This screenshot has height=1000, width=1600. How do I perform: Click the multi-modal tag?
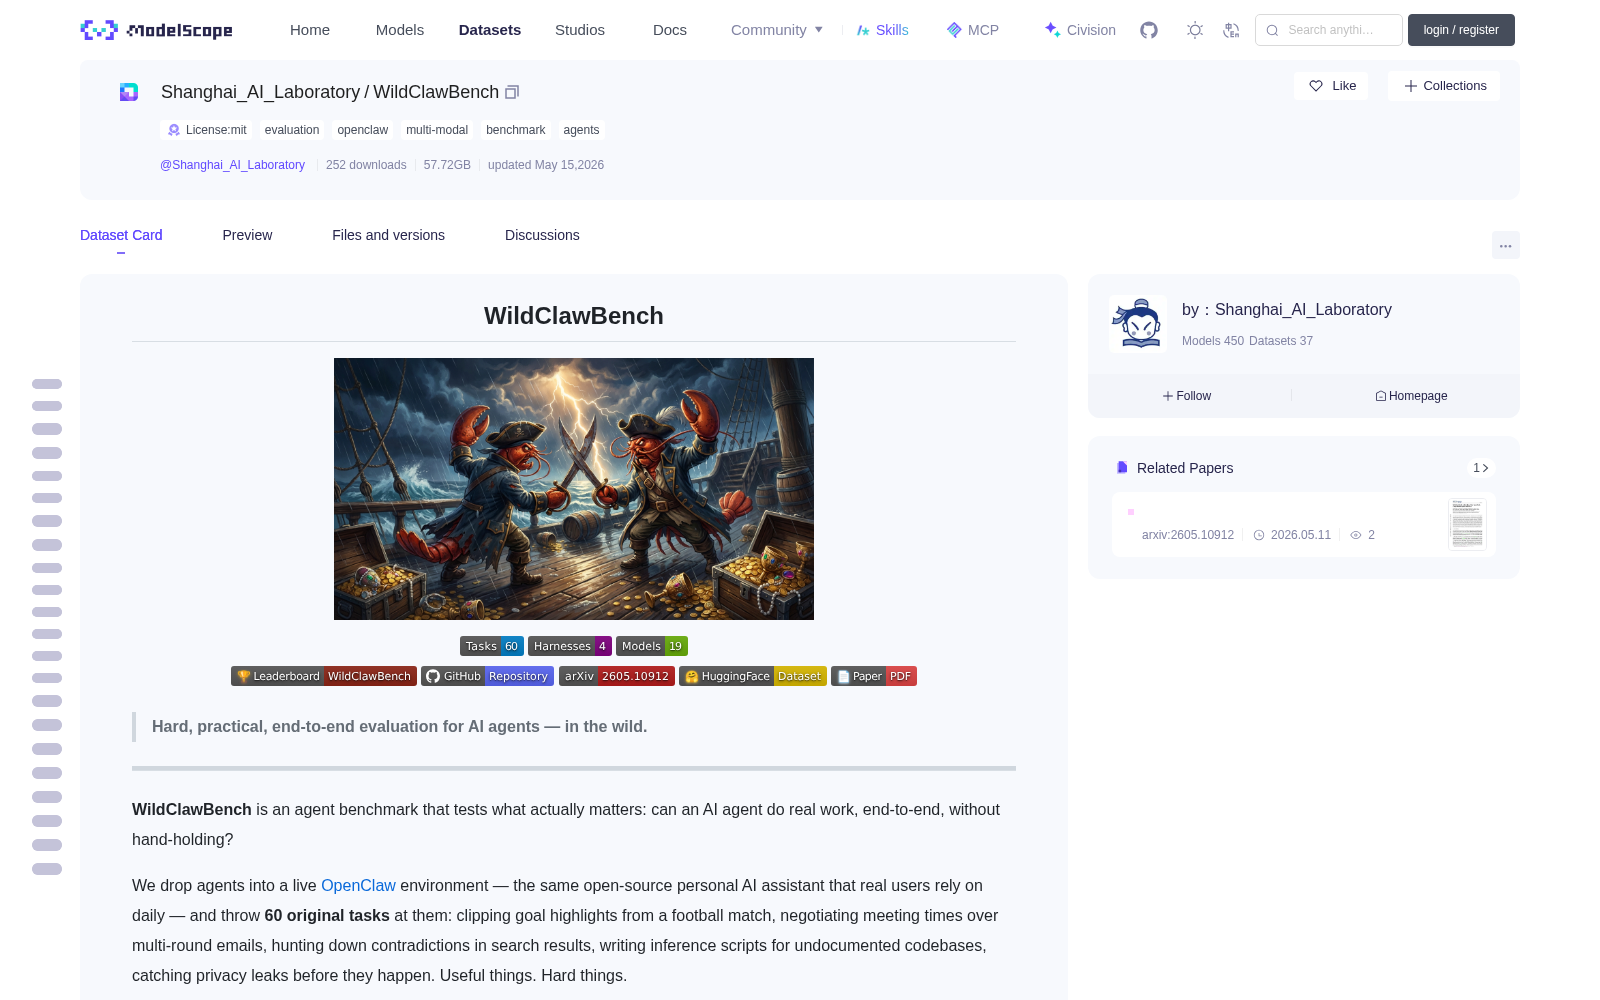[x=437, y=130]
